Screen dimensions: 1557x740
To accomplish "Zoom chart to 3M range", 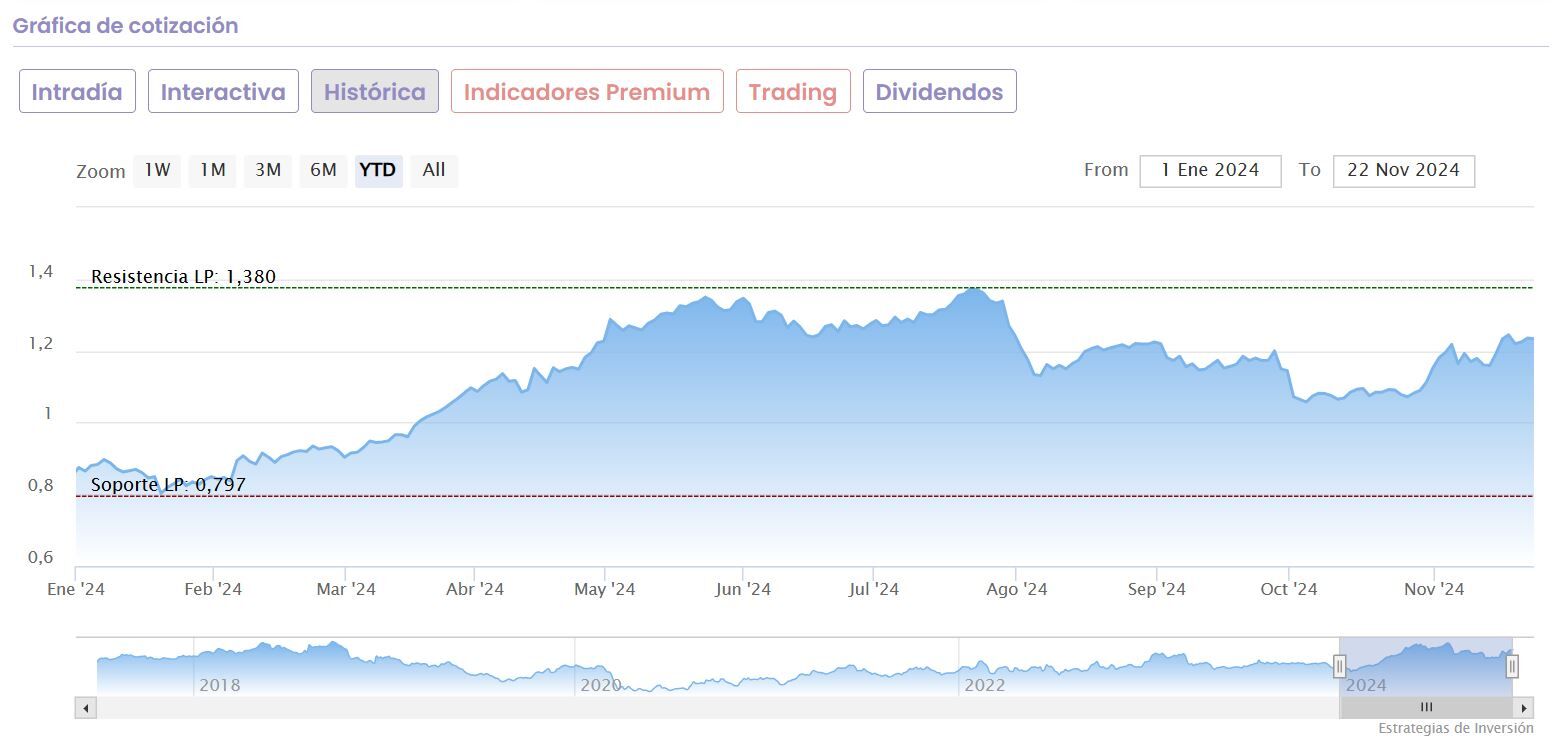I will click(267, 170).
